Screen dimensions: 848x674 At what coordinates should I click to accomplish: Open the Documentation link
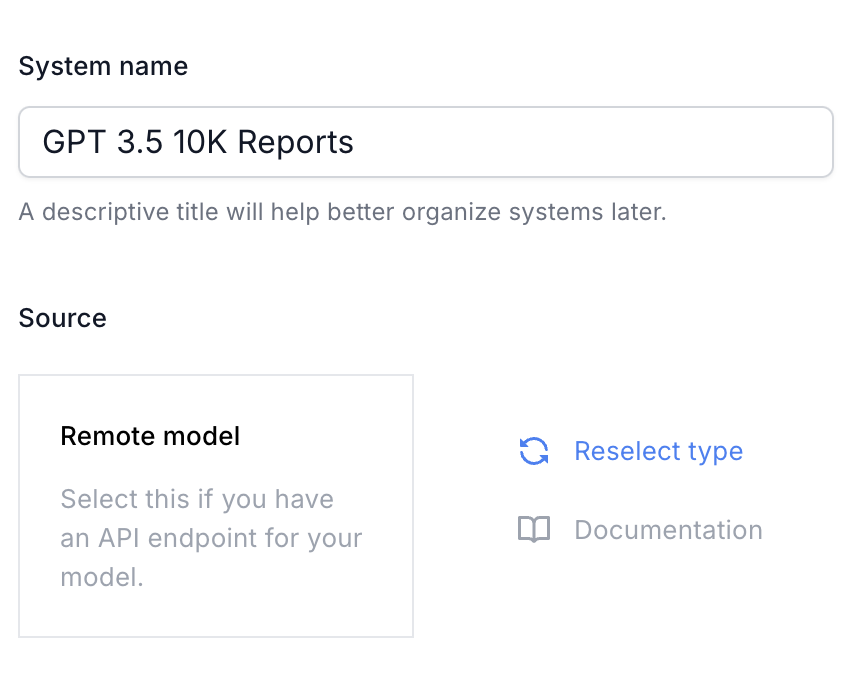(x=668, y=530)
